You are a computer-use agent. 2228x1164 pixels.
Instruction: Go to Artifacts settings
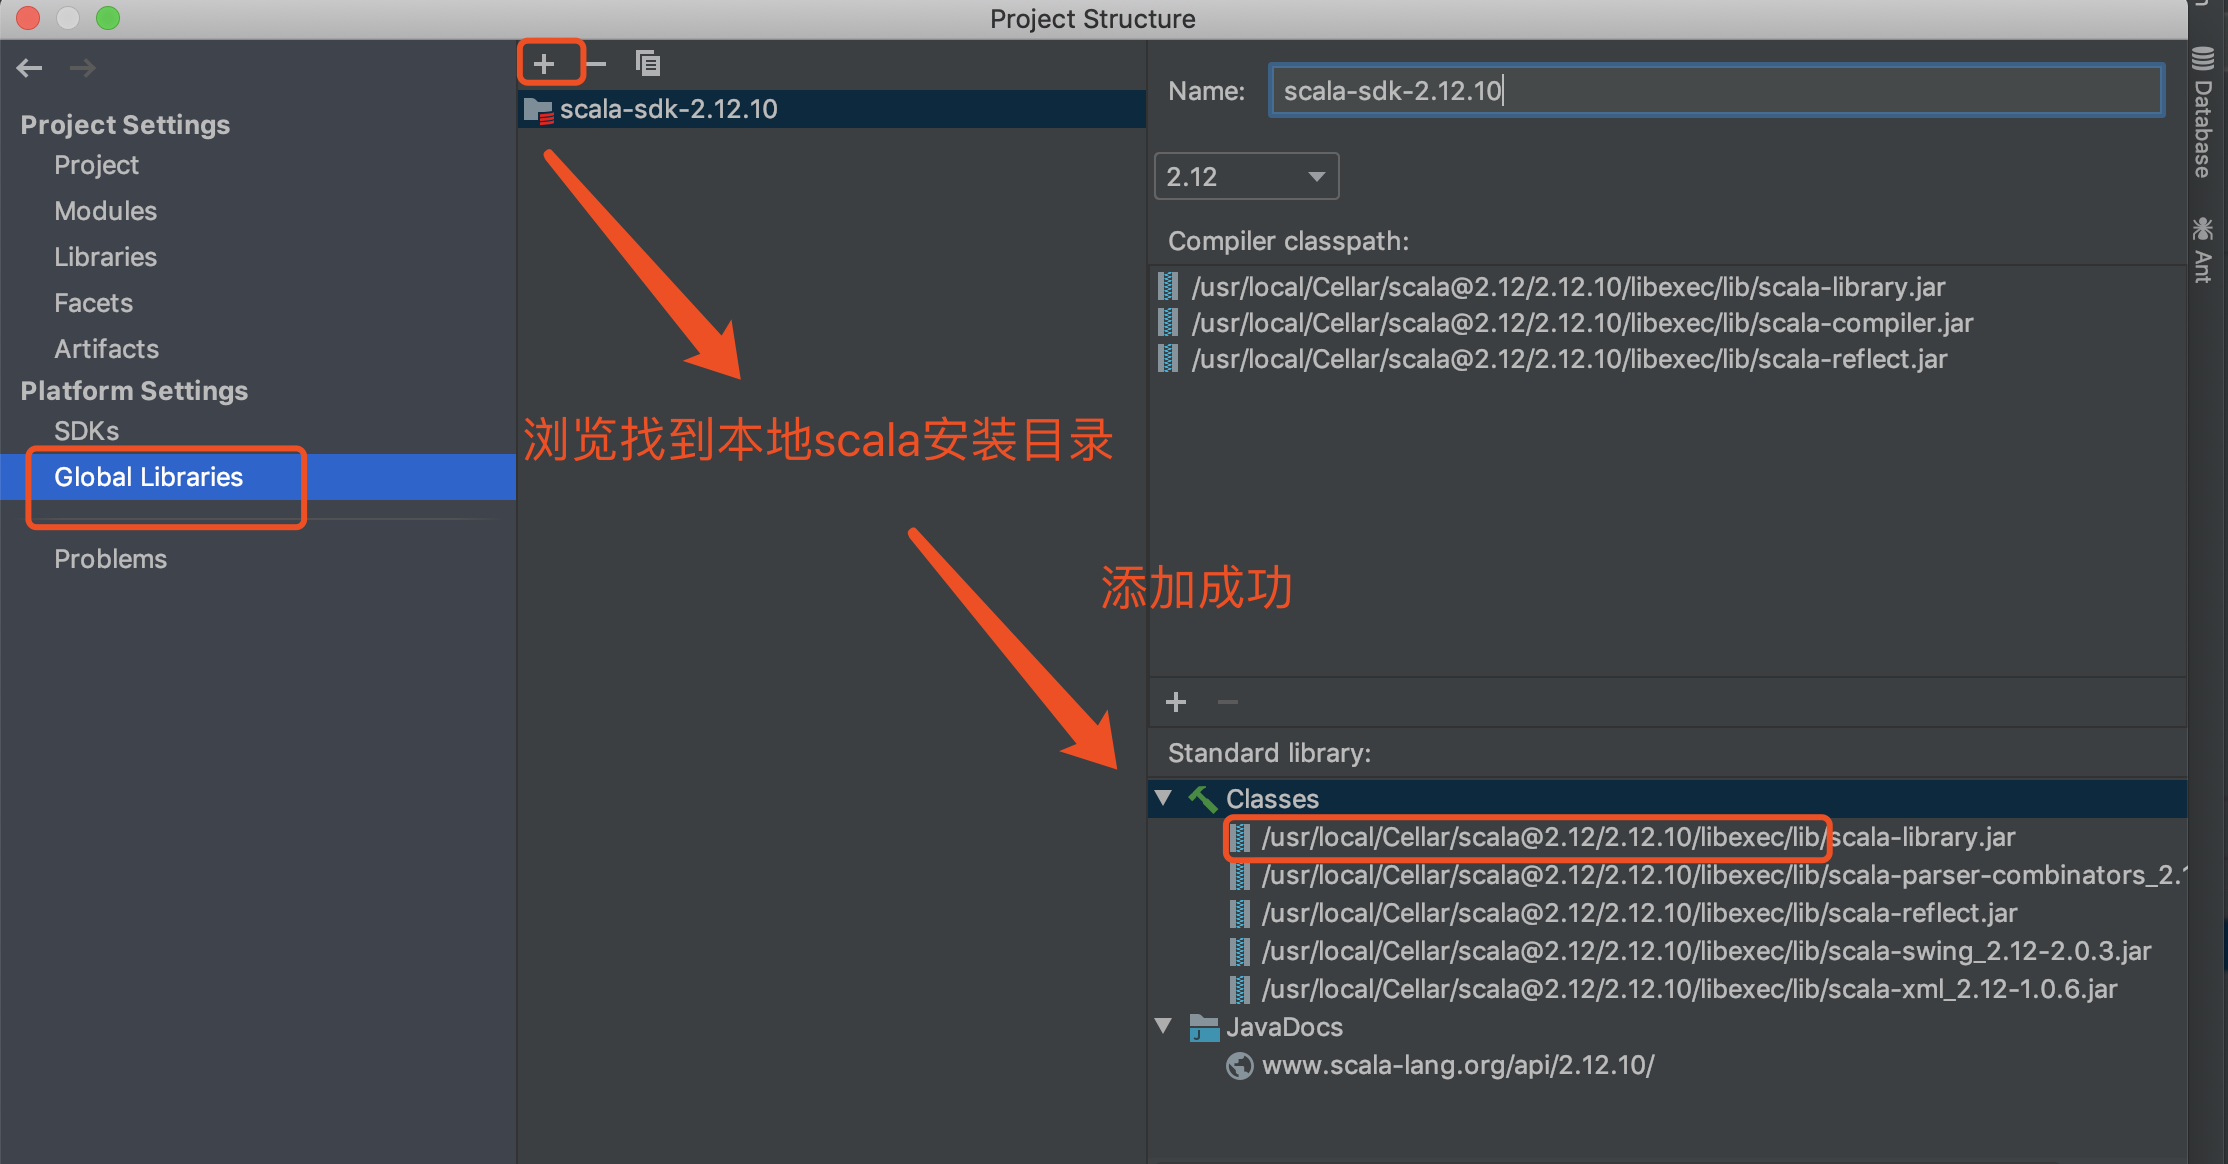point(106,349)
